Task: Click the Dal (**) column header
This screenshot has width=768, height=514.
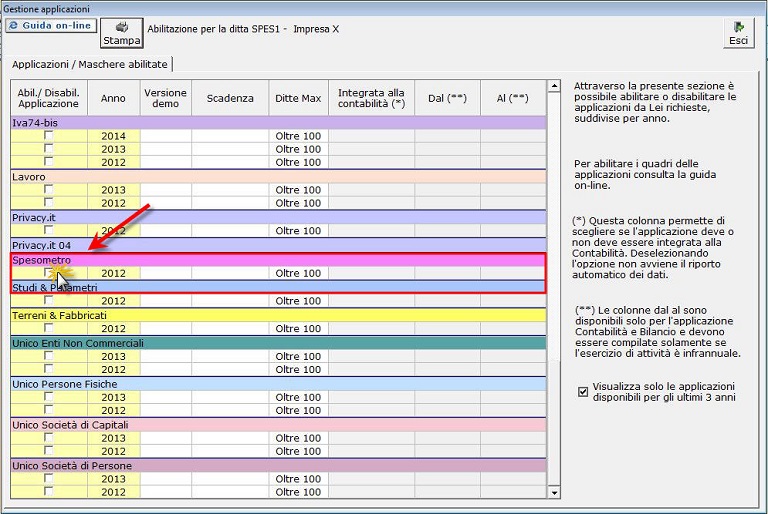Action: pyautogui.click(x=448, y=98)
